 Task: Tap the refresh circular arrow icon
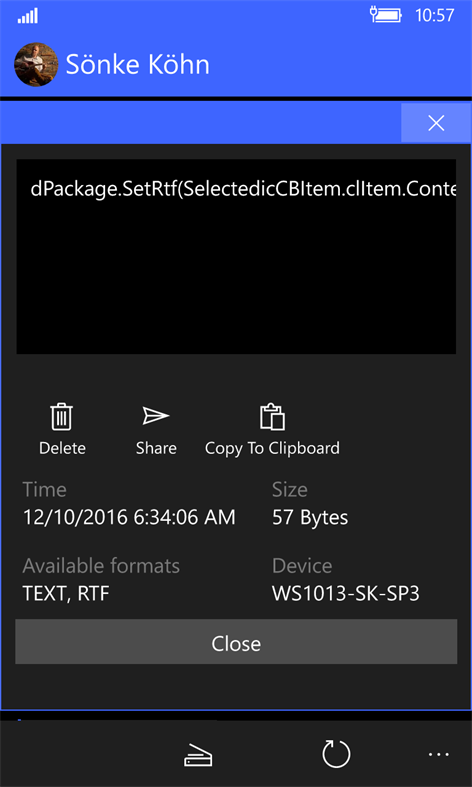336,753
